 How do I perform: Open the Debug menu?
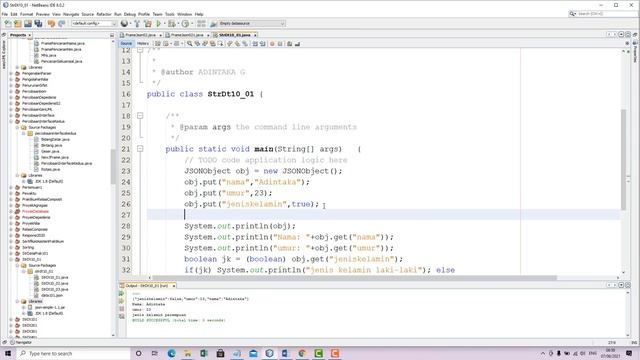point(130,14)
